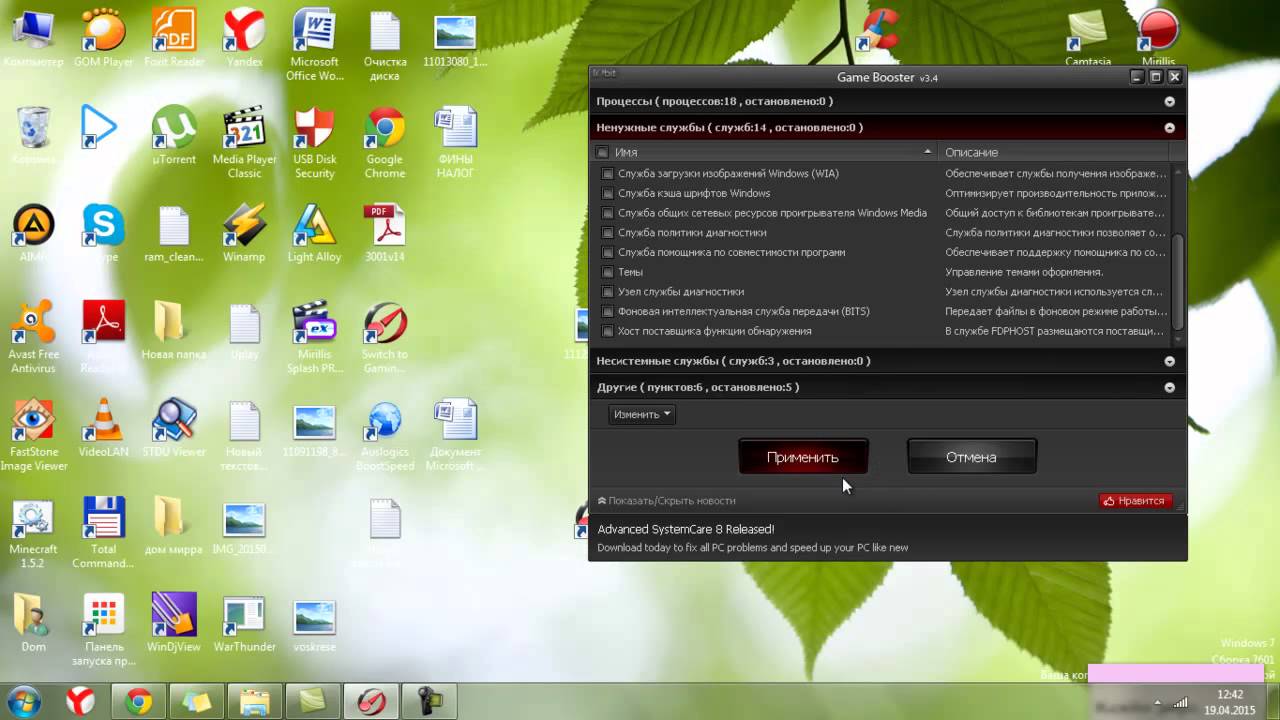Check Служба загрузки изображений Windows (WIA)
The width and height of the screenshot is (1280, 720).
click(x=607, y=174)
